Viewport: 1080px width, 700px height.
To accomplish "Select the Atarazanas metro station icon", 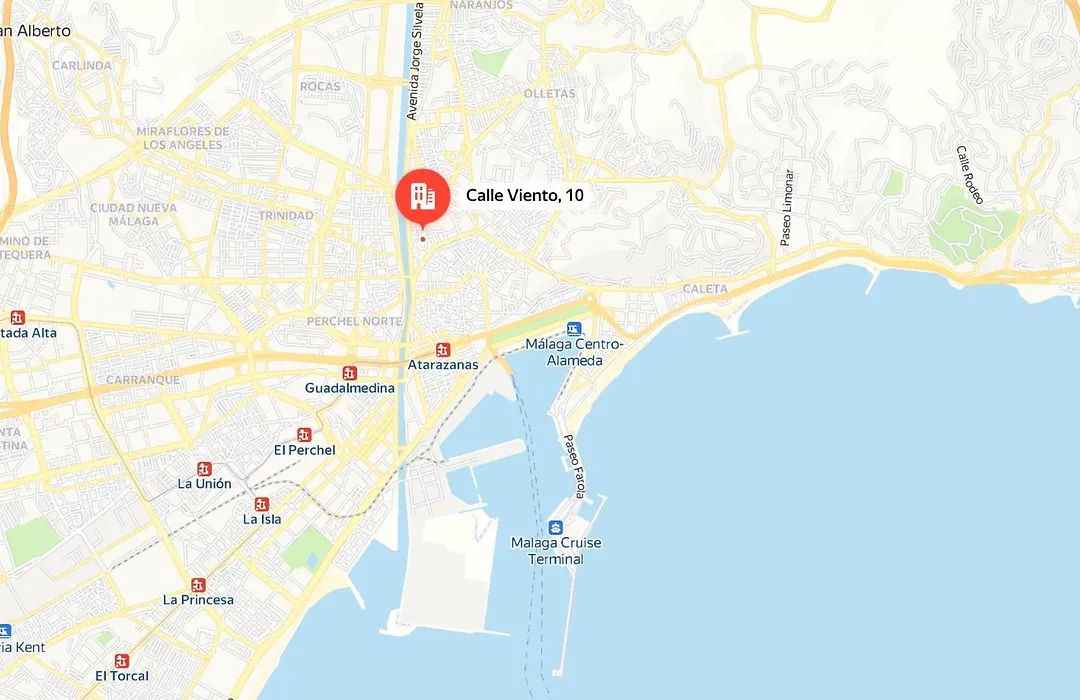I will (x=443, y=350).
